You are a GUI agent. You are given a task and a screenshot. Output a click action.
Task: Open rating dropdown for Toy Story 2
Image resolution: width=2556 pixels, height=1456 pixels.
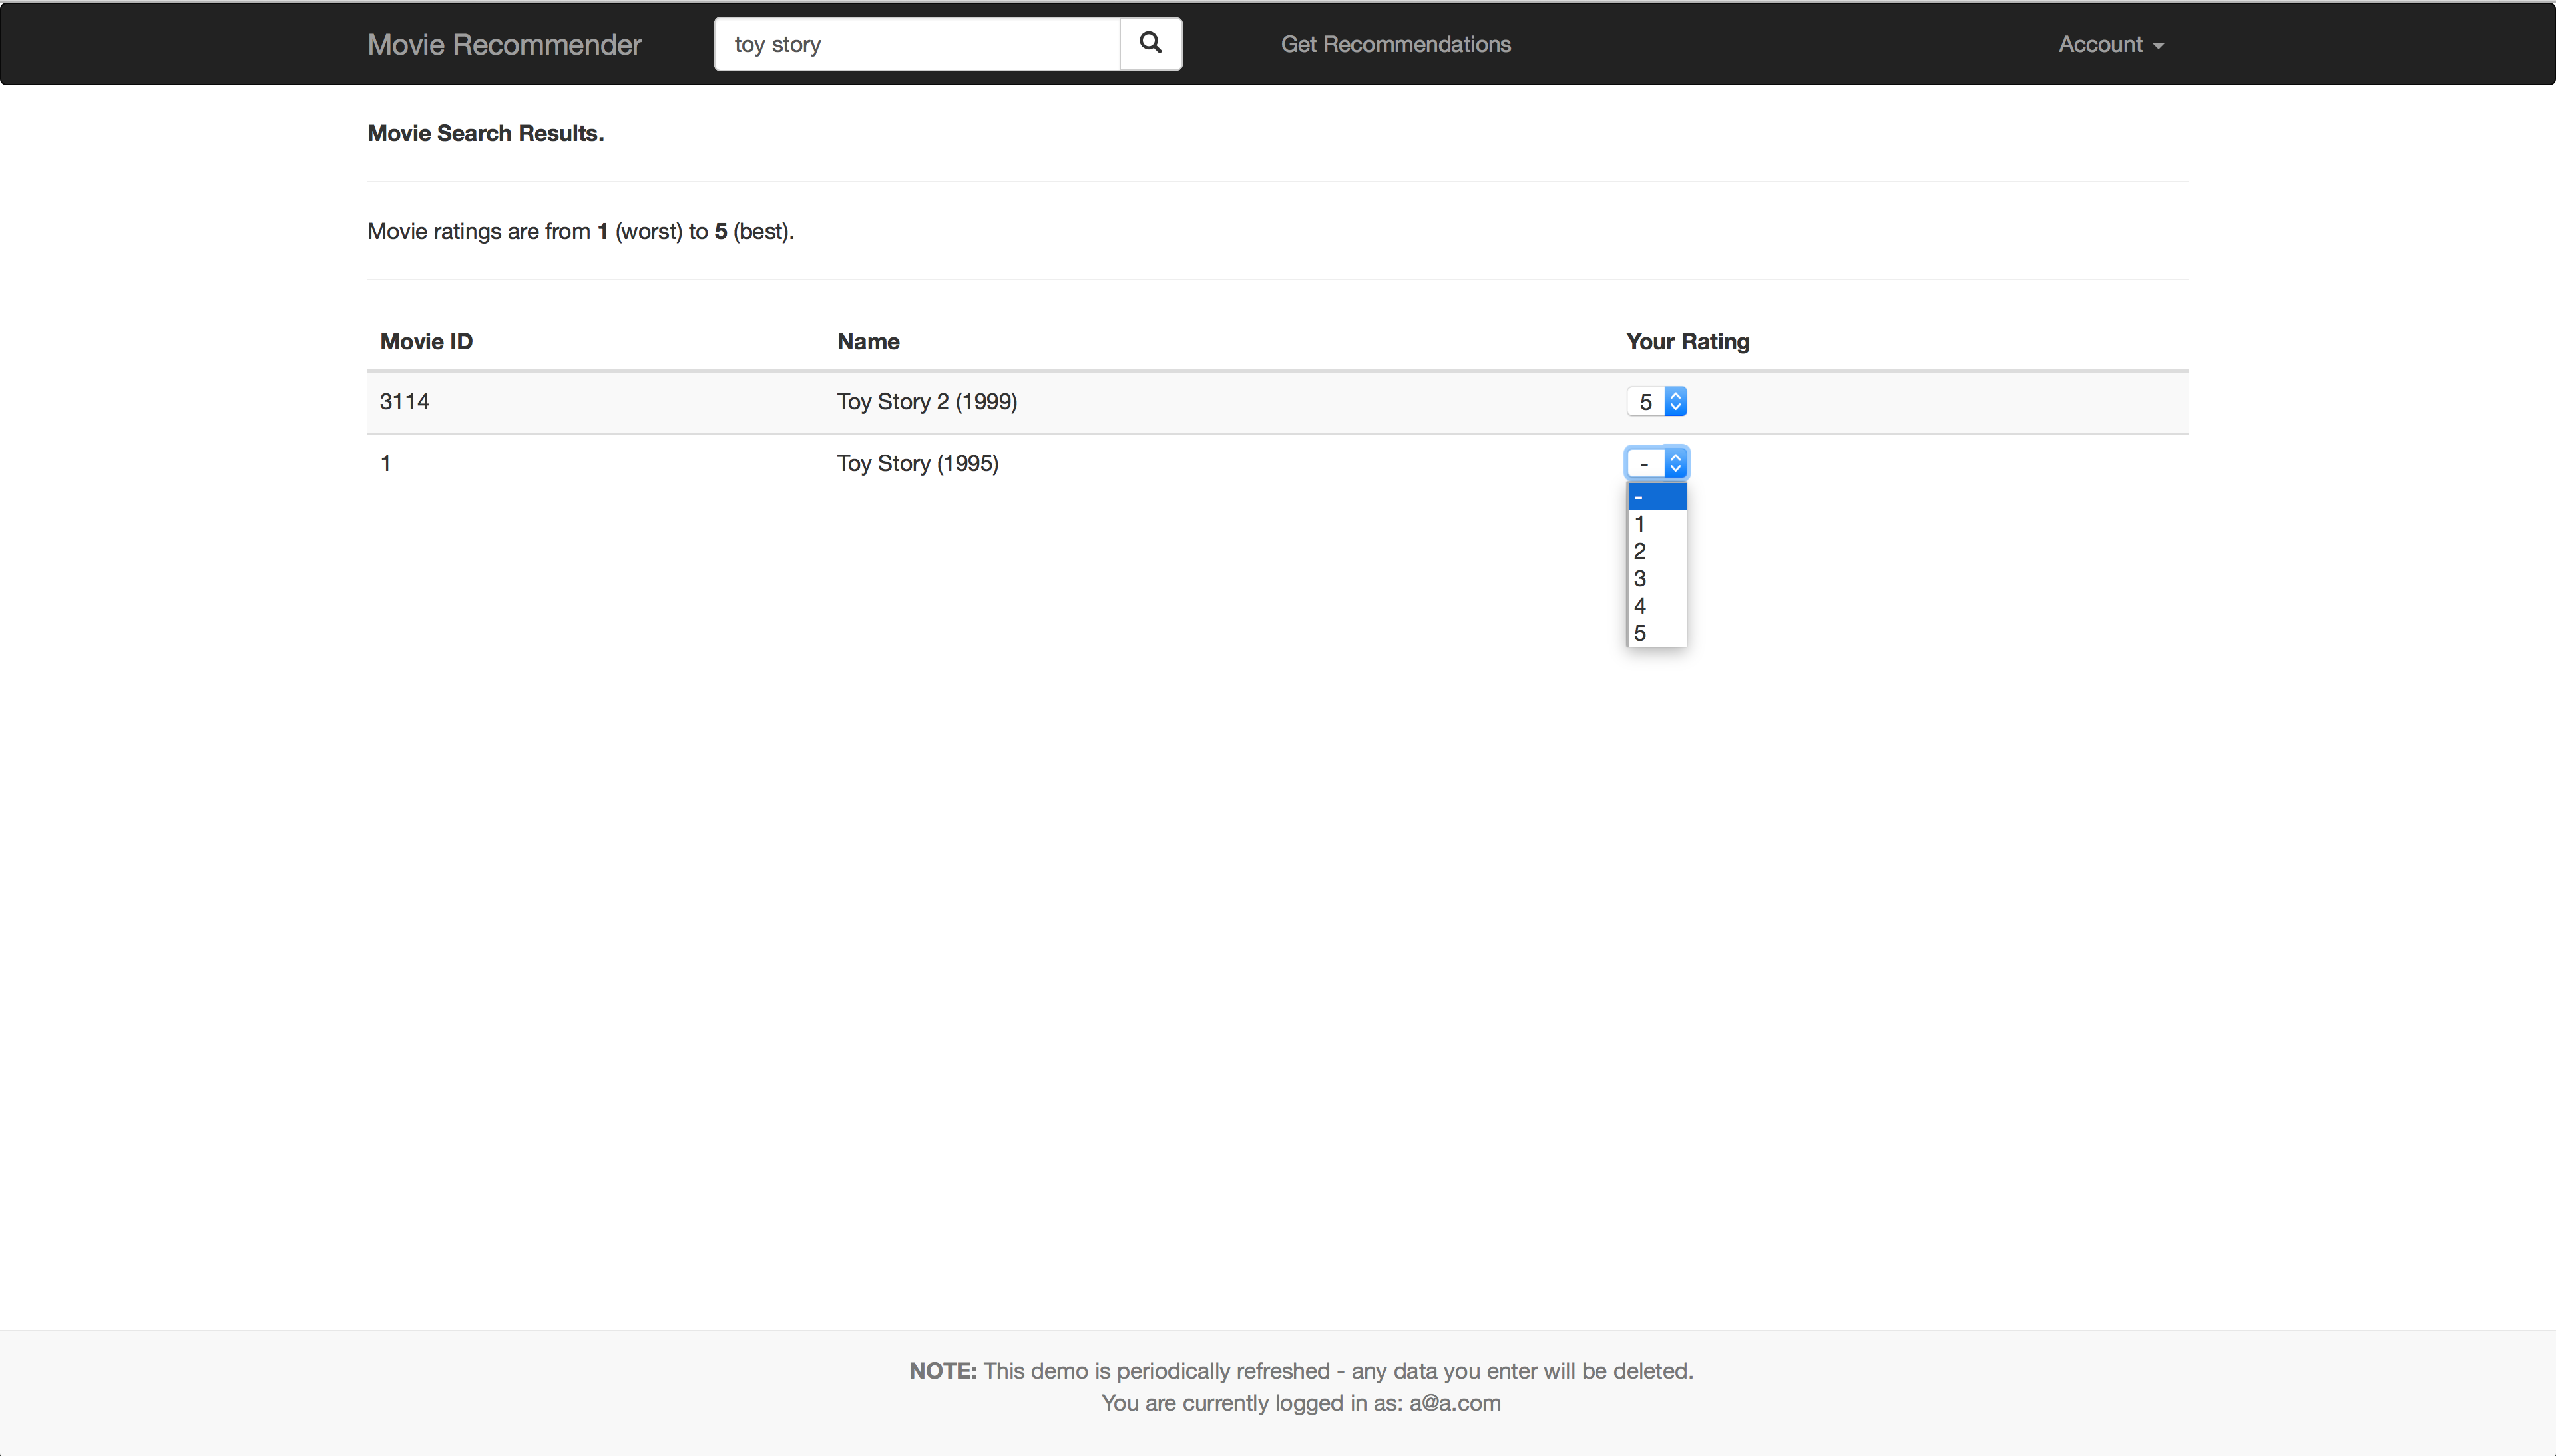coord(1656,402)
